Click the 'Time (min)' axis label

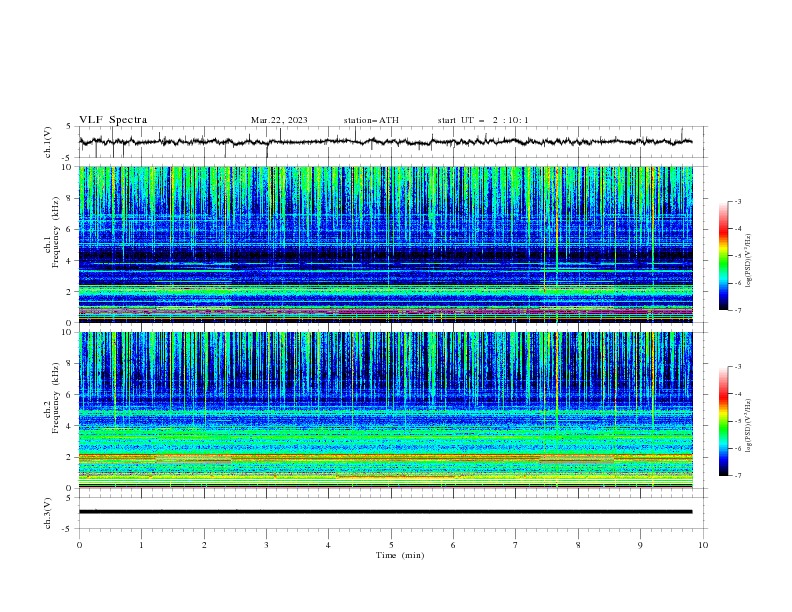(x=400, y=555)
